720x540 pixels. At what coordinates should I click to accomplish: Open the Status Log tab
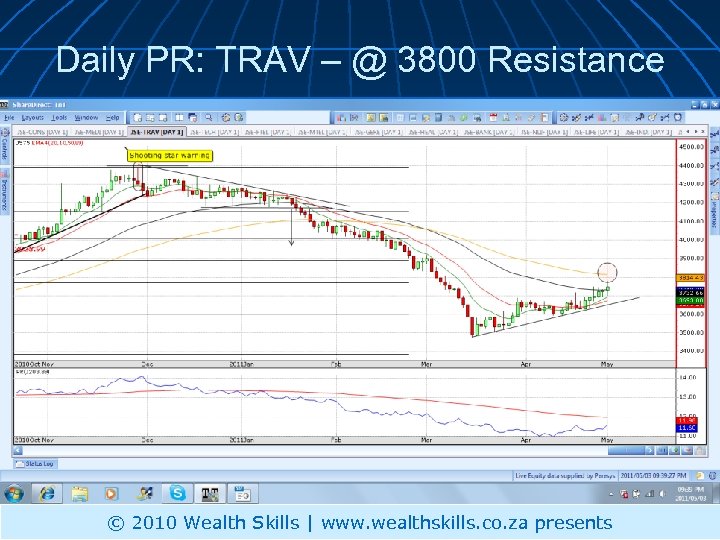[35, 464]
